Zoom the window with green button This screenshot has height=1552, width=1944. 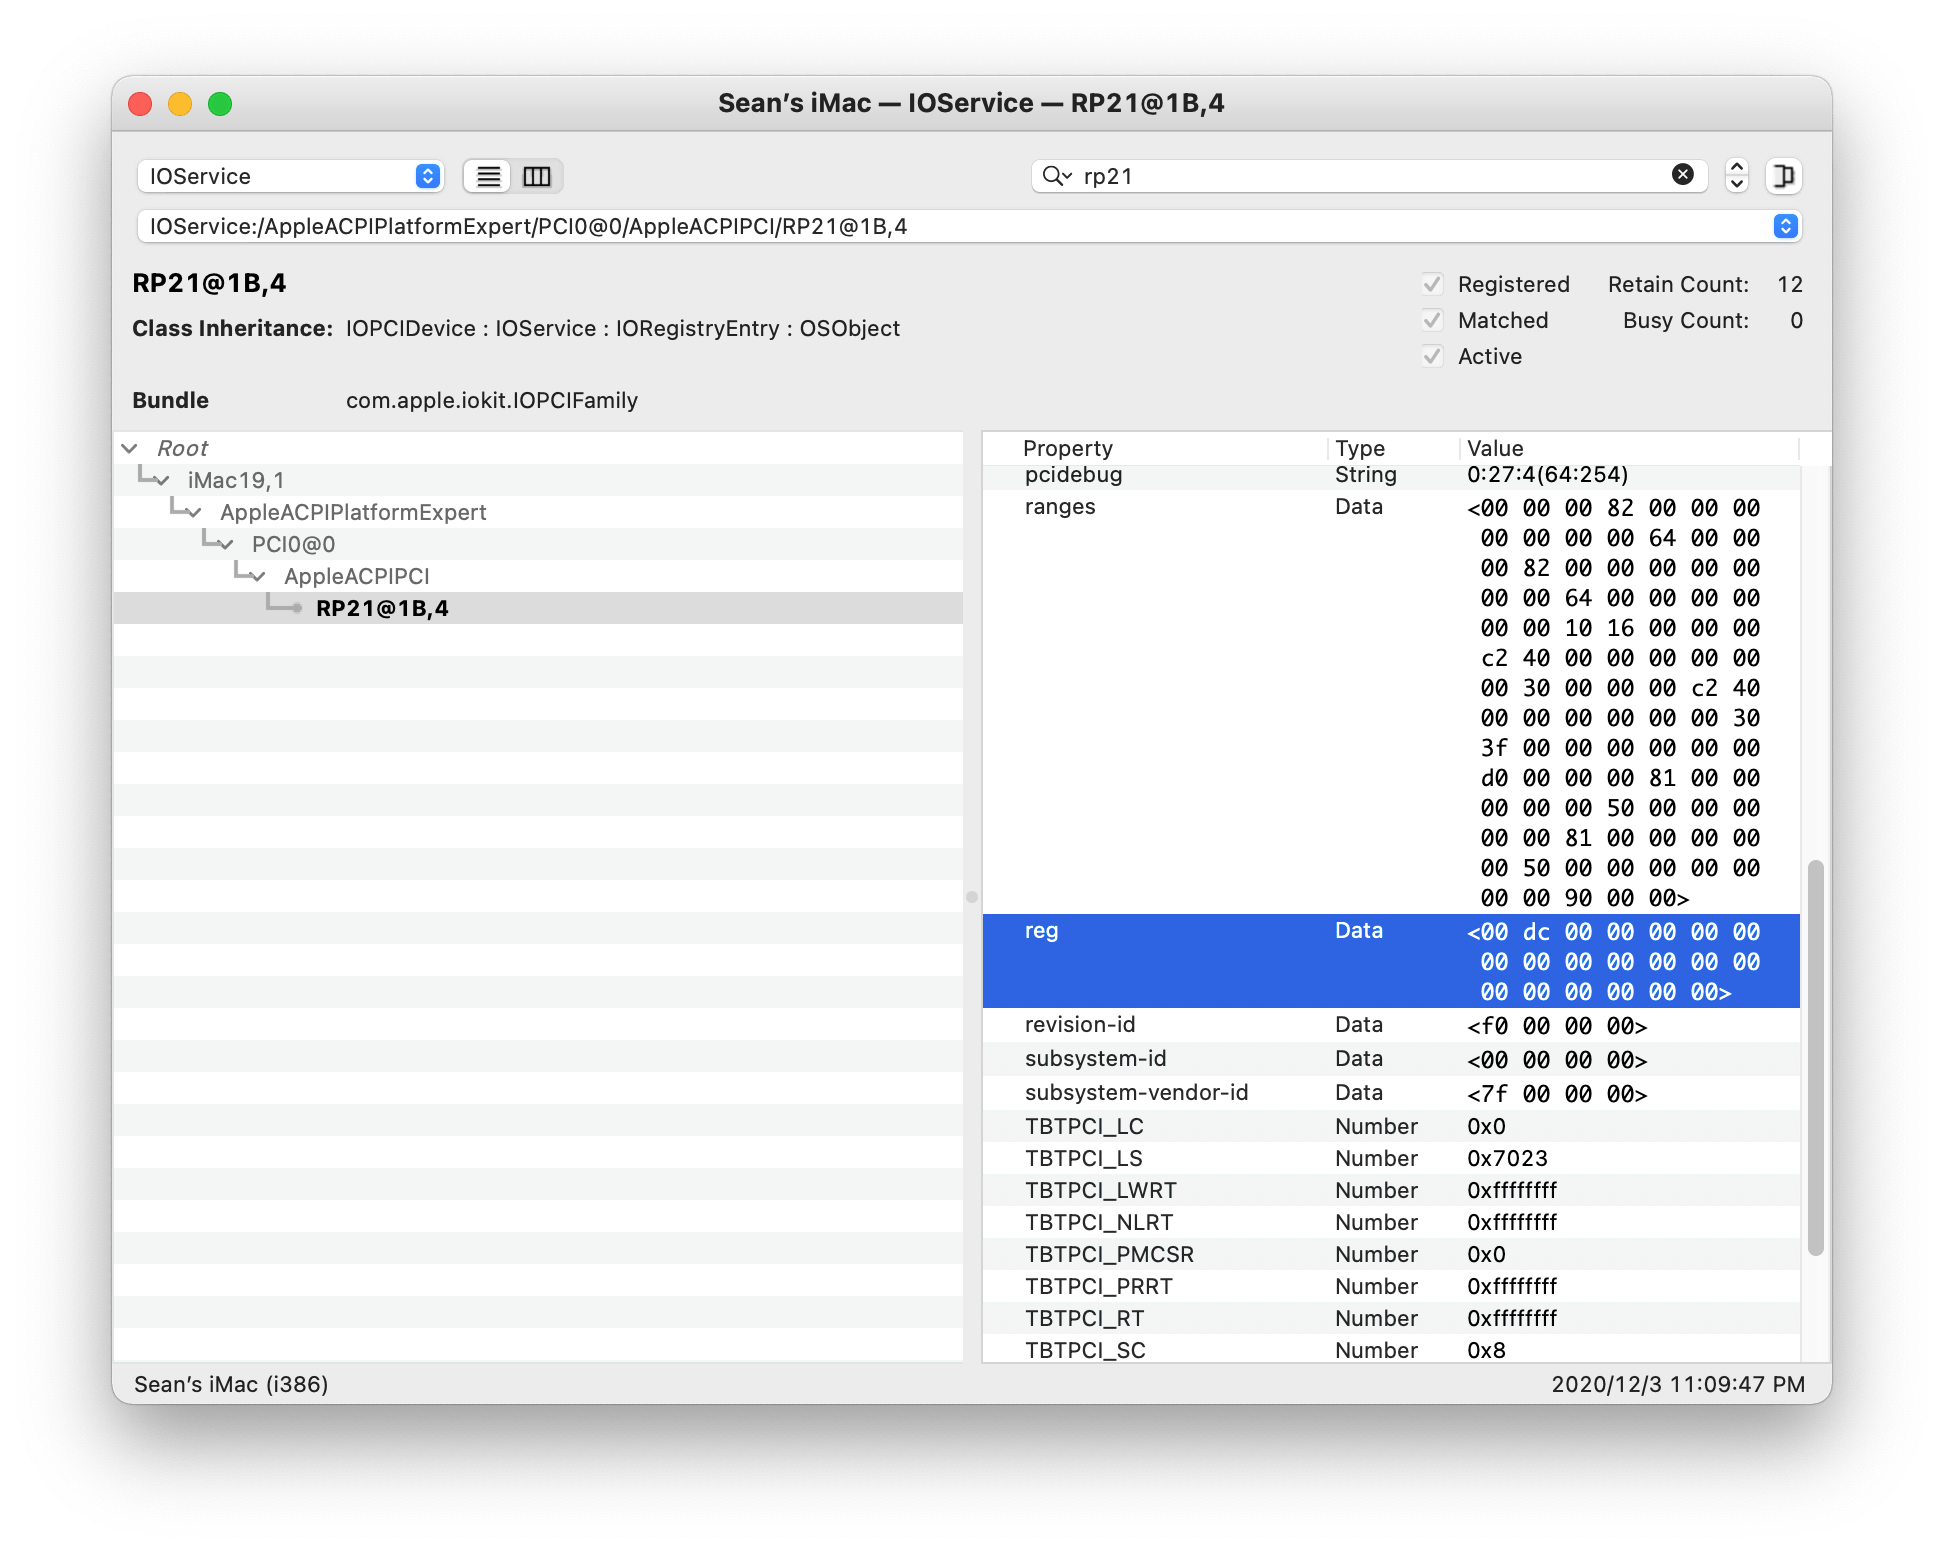click(x=220, y=104)
